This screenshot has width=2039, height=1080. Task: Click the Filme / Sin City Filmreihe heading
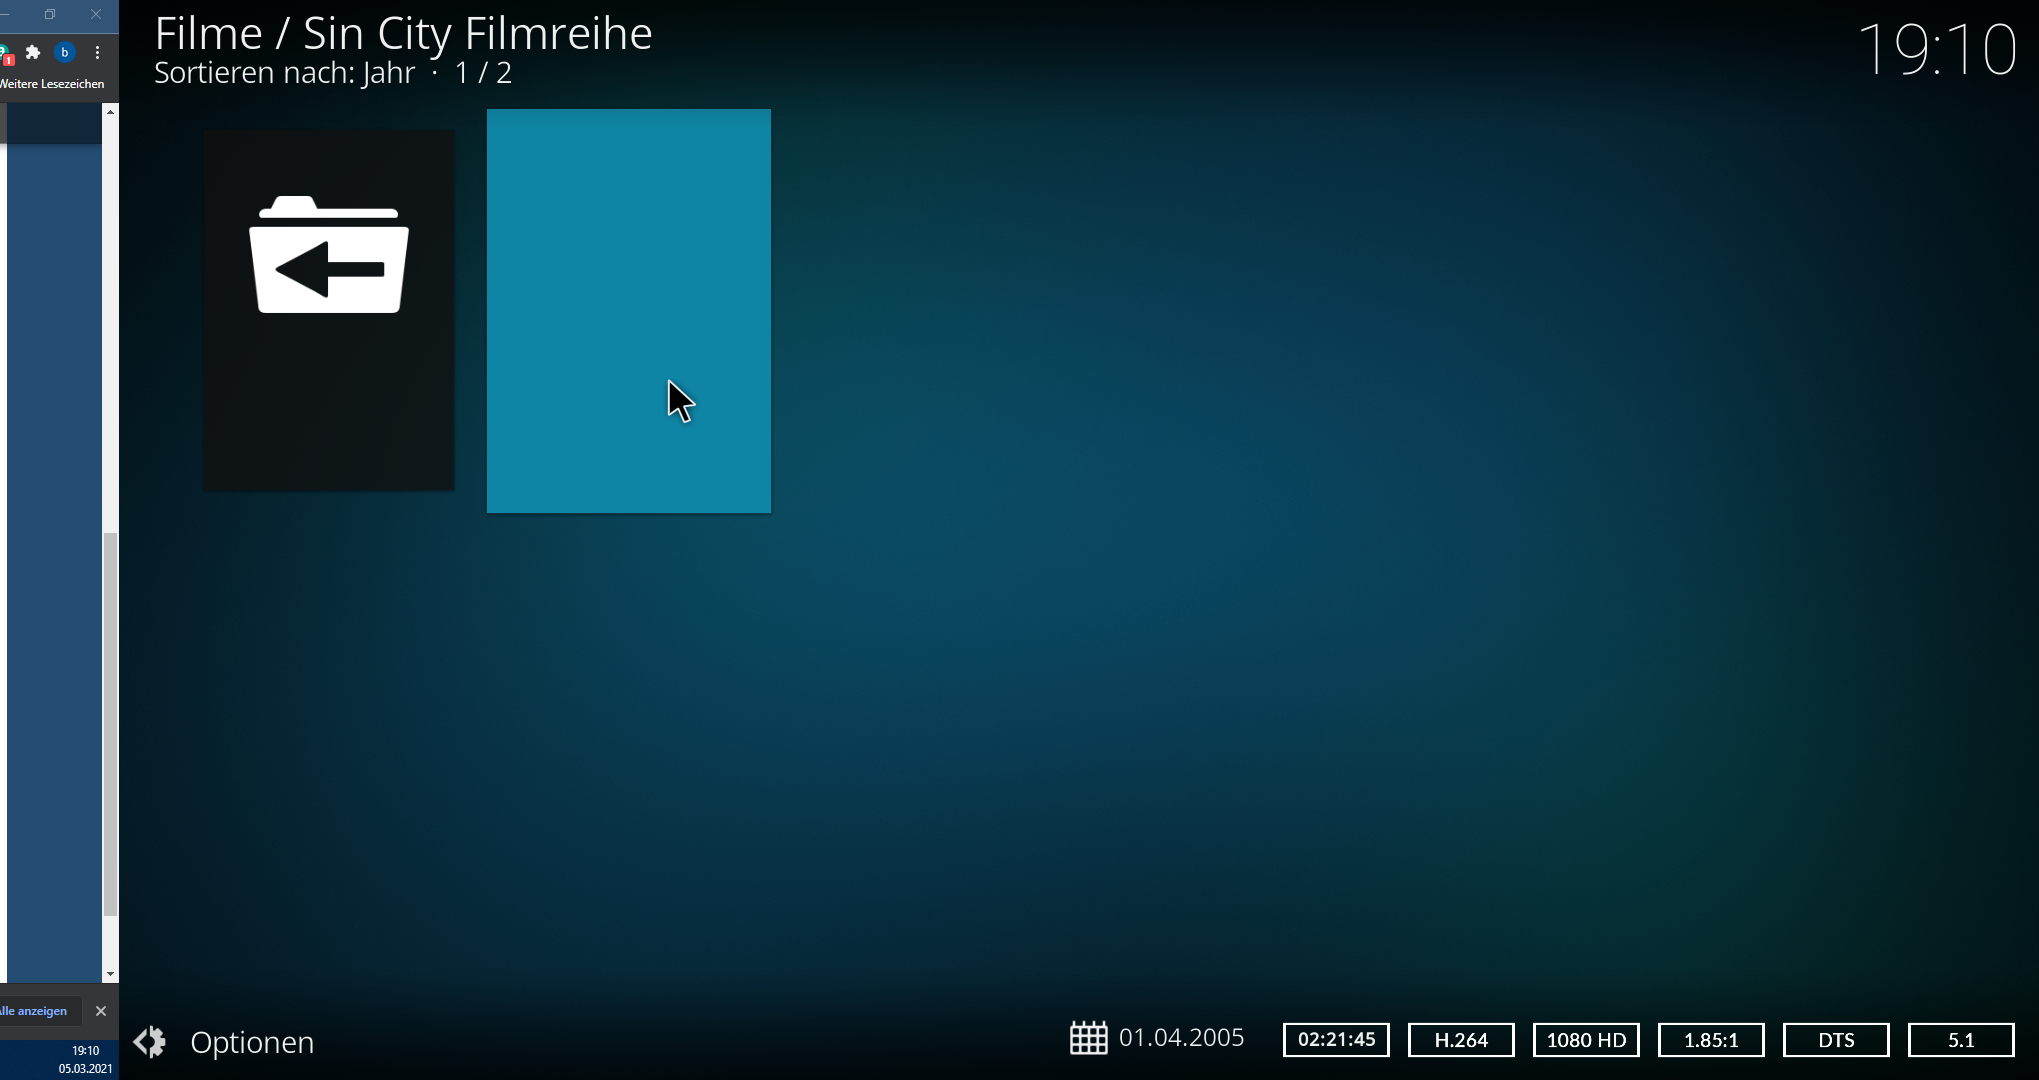coord(403,34)
